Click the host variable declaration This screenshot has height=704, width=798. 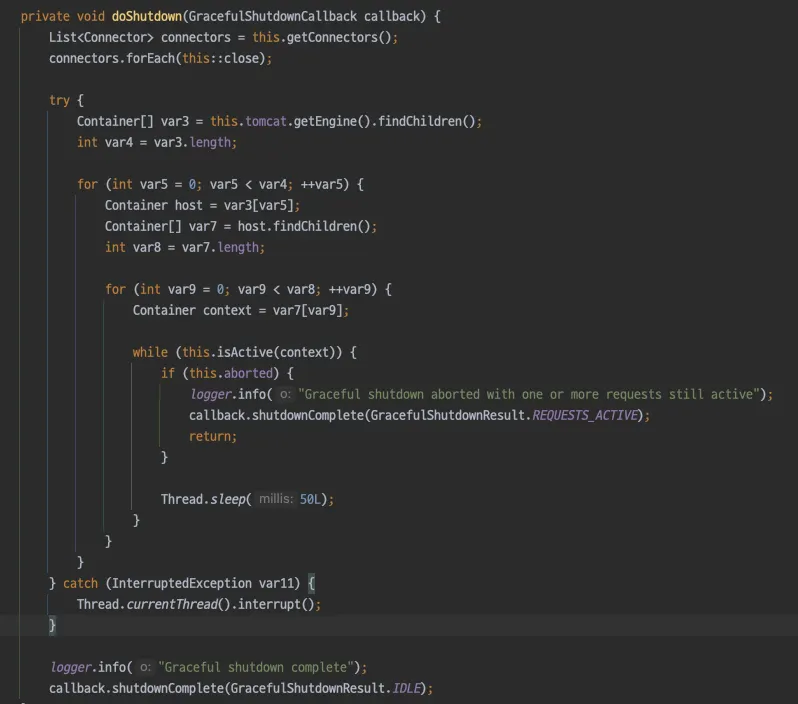[x=189, y=206]
